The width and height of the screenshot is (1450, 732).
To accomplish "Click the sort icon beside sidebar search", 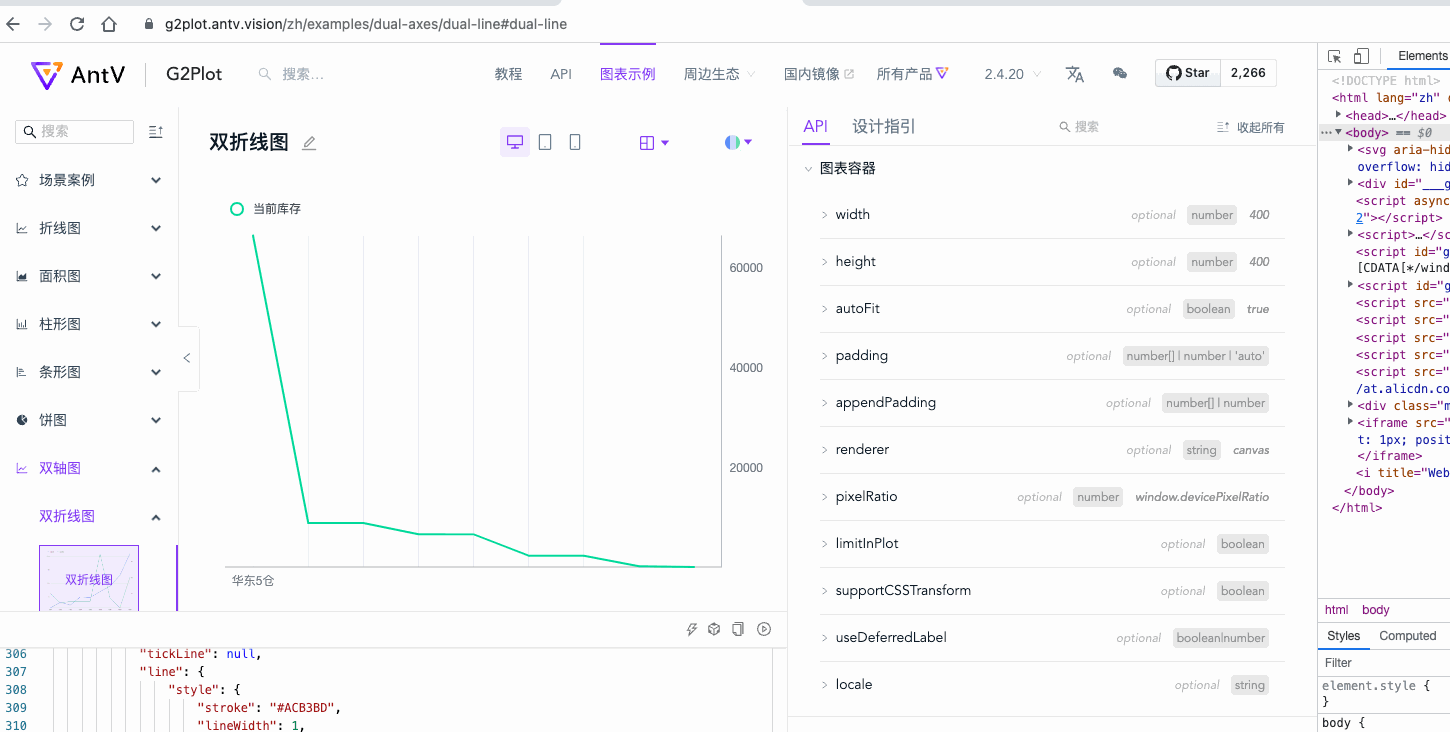I will point(155,132).
